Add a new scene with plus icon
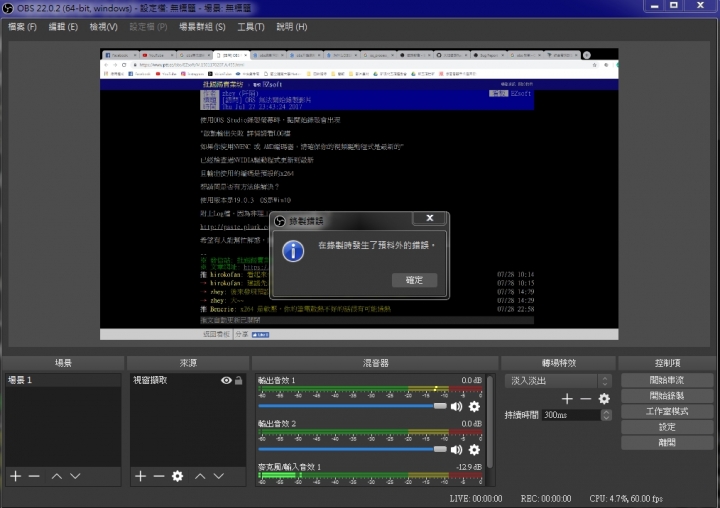This screenshot has height=508, width=720. click(16, 476)
